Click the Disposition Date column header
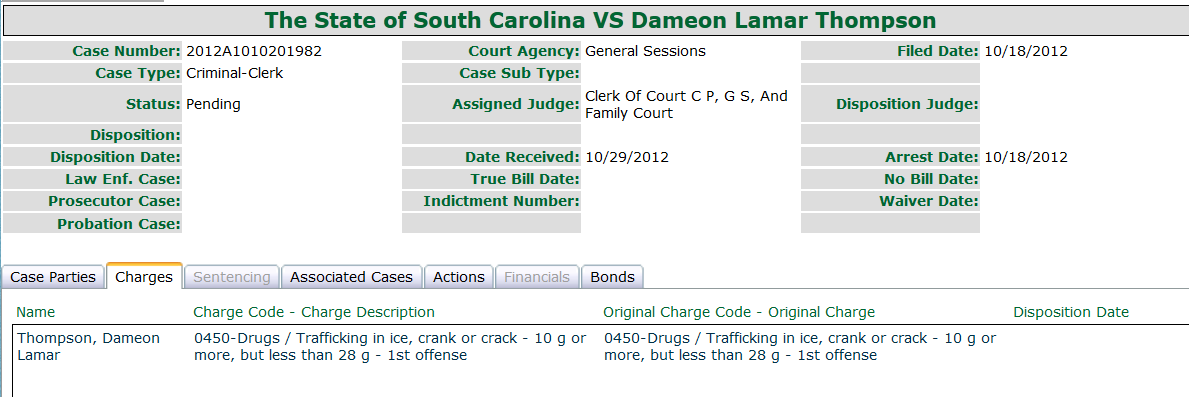The width and height of the screenshot is (1189, 397). click(x=1071, y=312)
